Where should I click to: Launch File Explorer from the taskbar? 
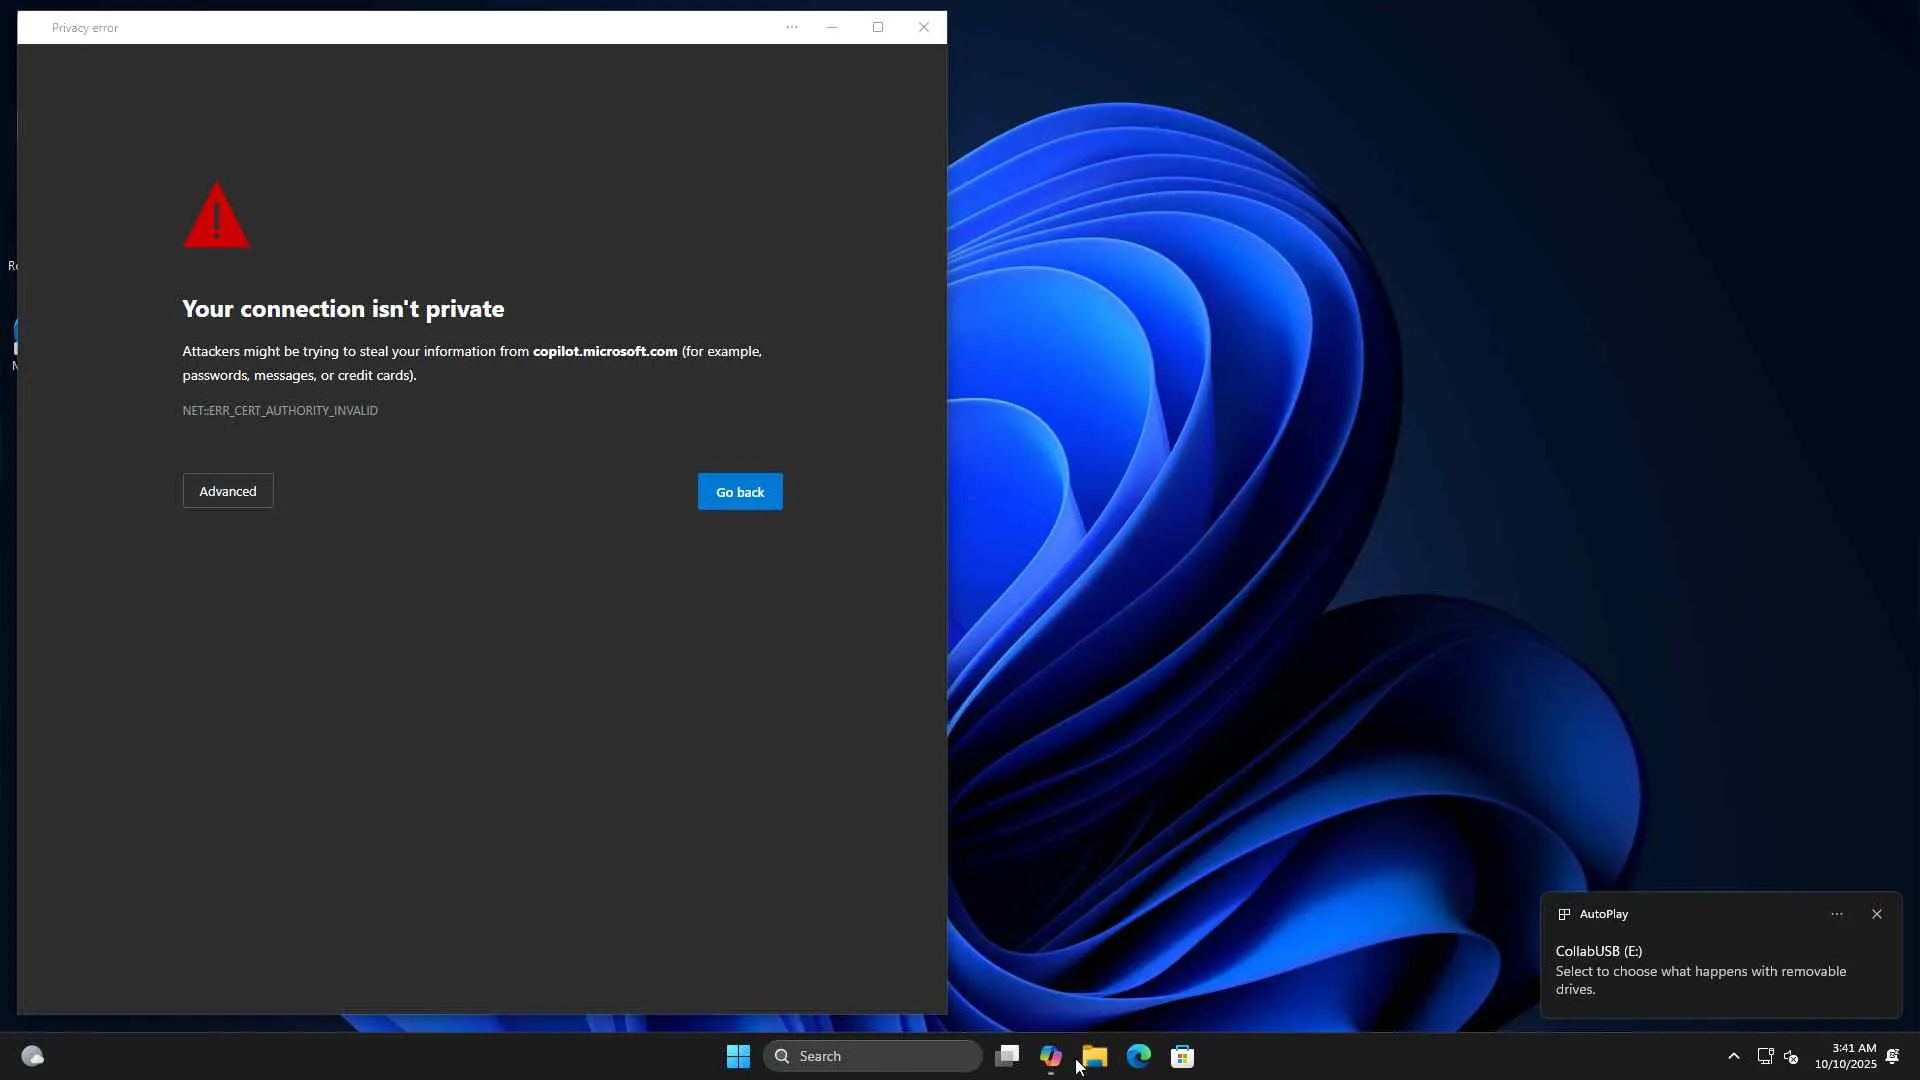click(x=1095, y=1056)
